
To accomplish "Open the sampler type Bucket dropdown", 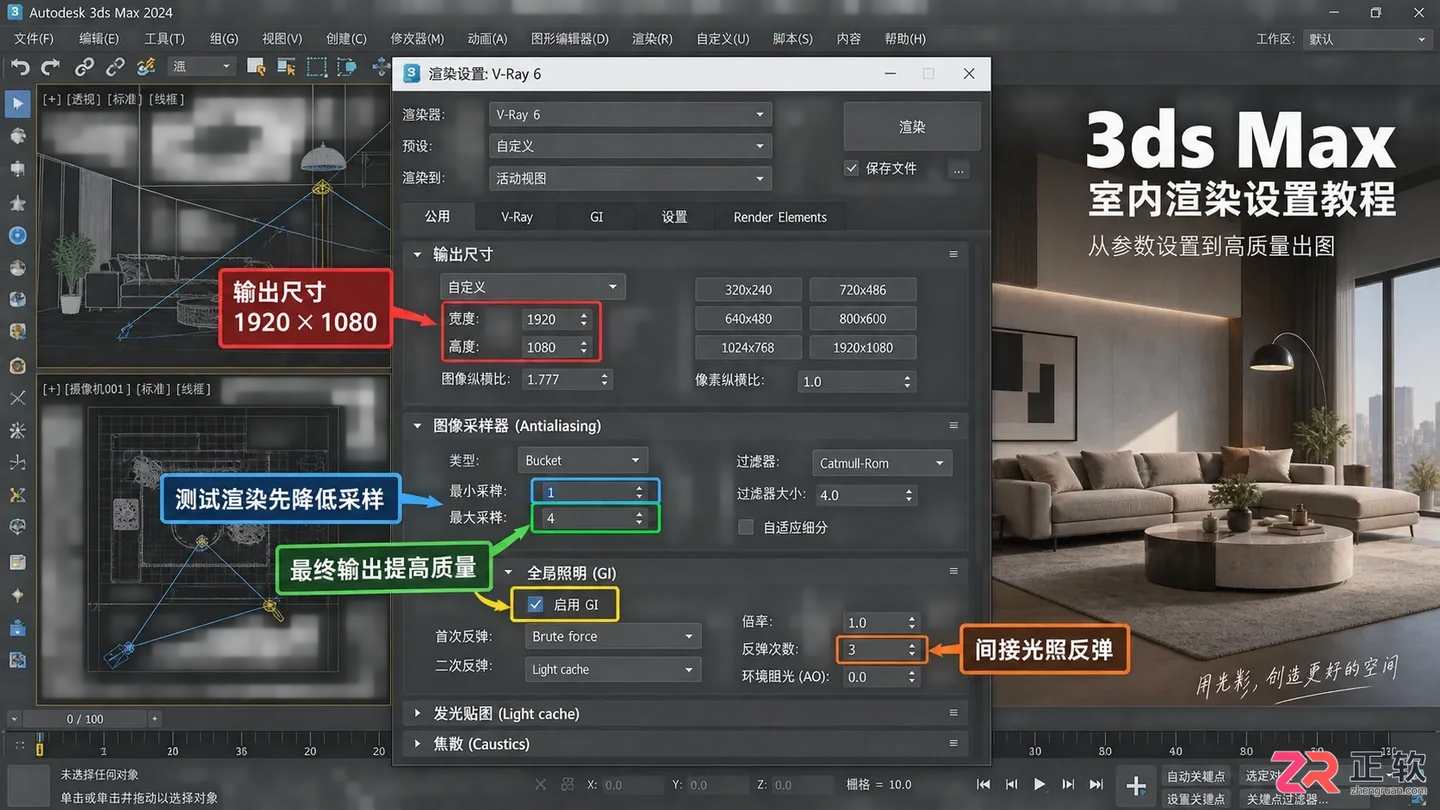I will point(583,461).
